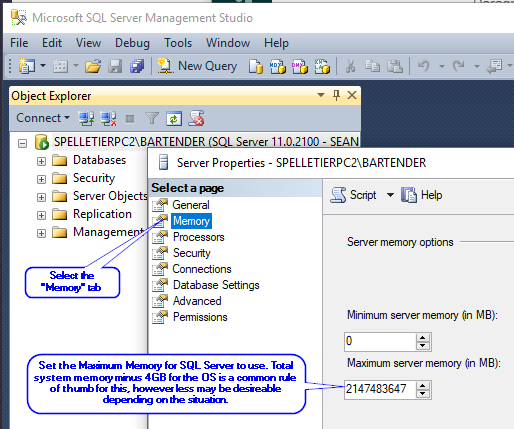The width and height of the screenshot is (514, 429).
Task: Click the Disconnect icon in Object Explorer
Action: click(x=109, y=118)
